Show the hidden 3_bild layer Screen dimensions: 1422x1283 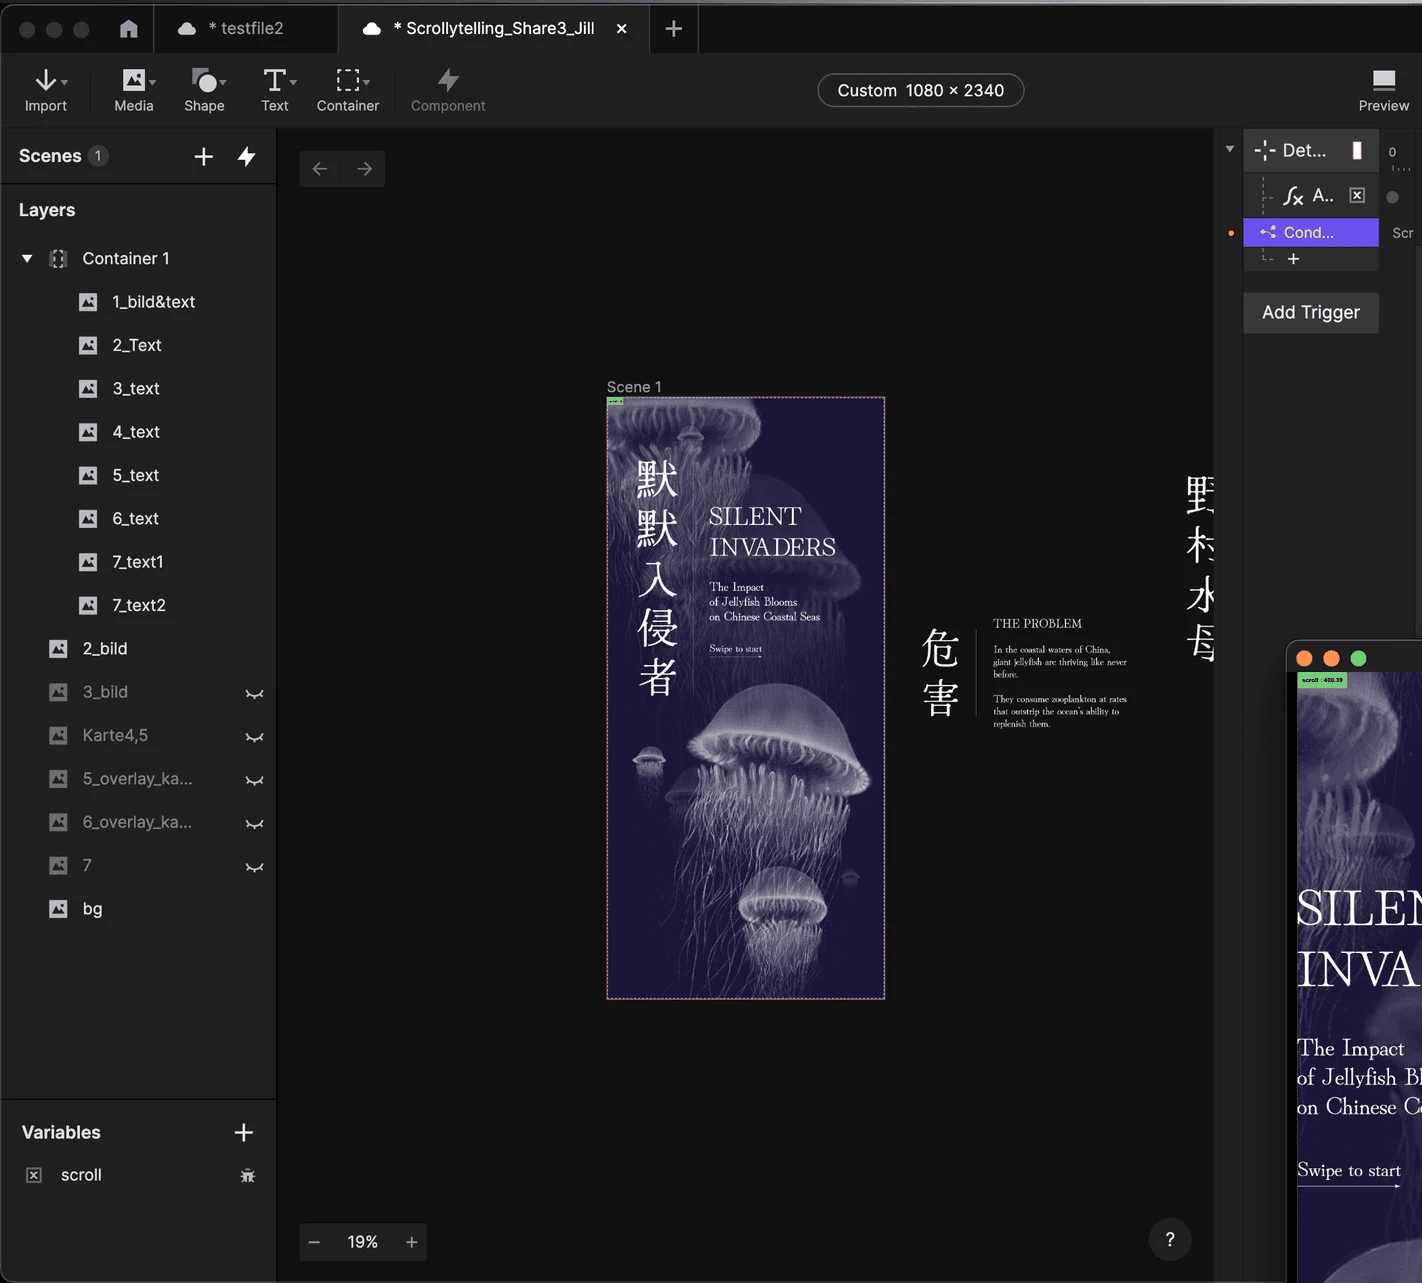coord(255,693)
